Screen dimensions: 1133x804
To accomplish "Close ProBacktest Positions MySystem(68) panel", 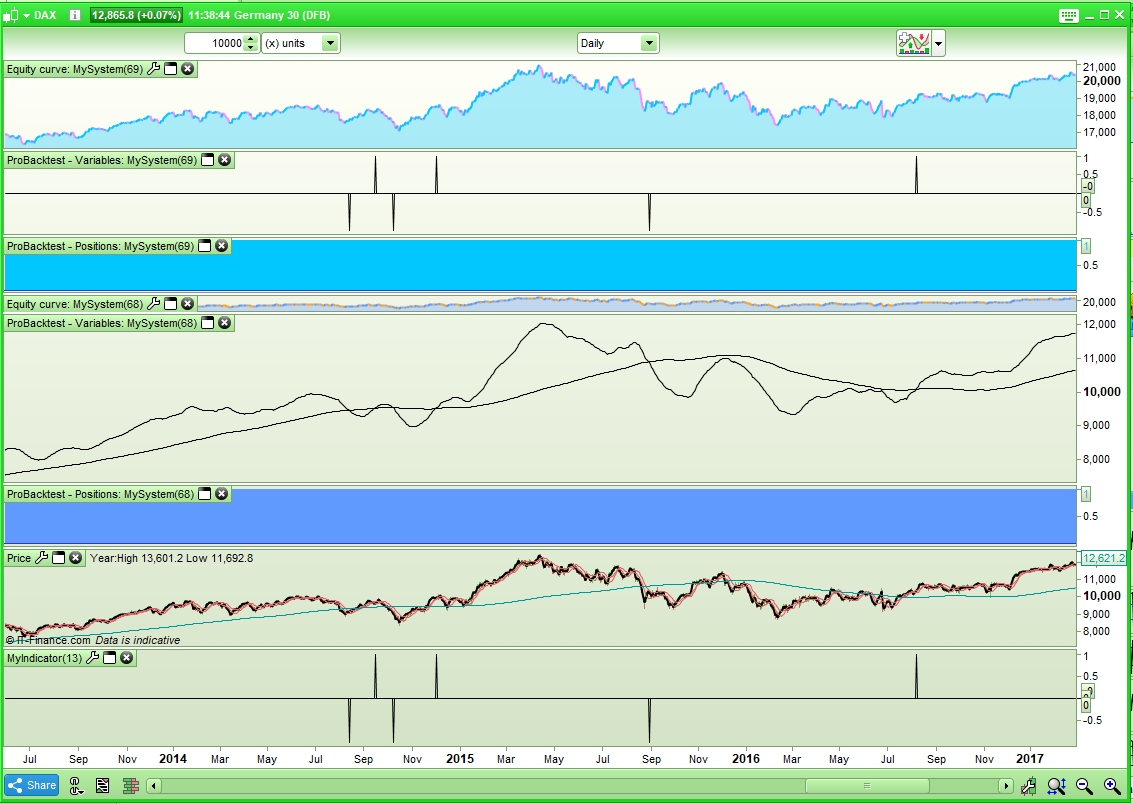I will (222, 494).
